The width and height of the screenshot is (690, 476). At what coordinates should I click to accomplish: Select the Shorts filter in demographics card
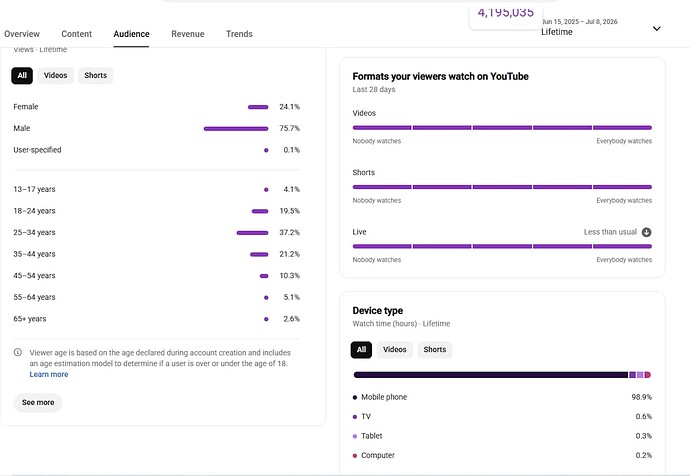pyautogui.click(x=95, y=76)
